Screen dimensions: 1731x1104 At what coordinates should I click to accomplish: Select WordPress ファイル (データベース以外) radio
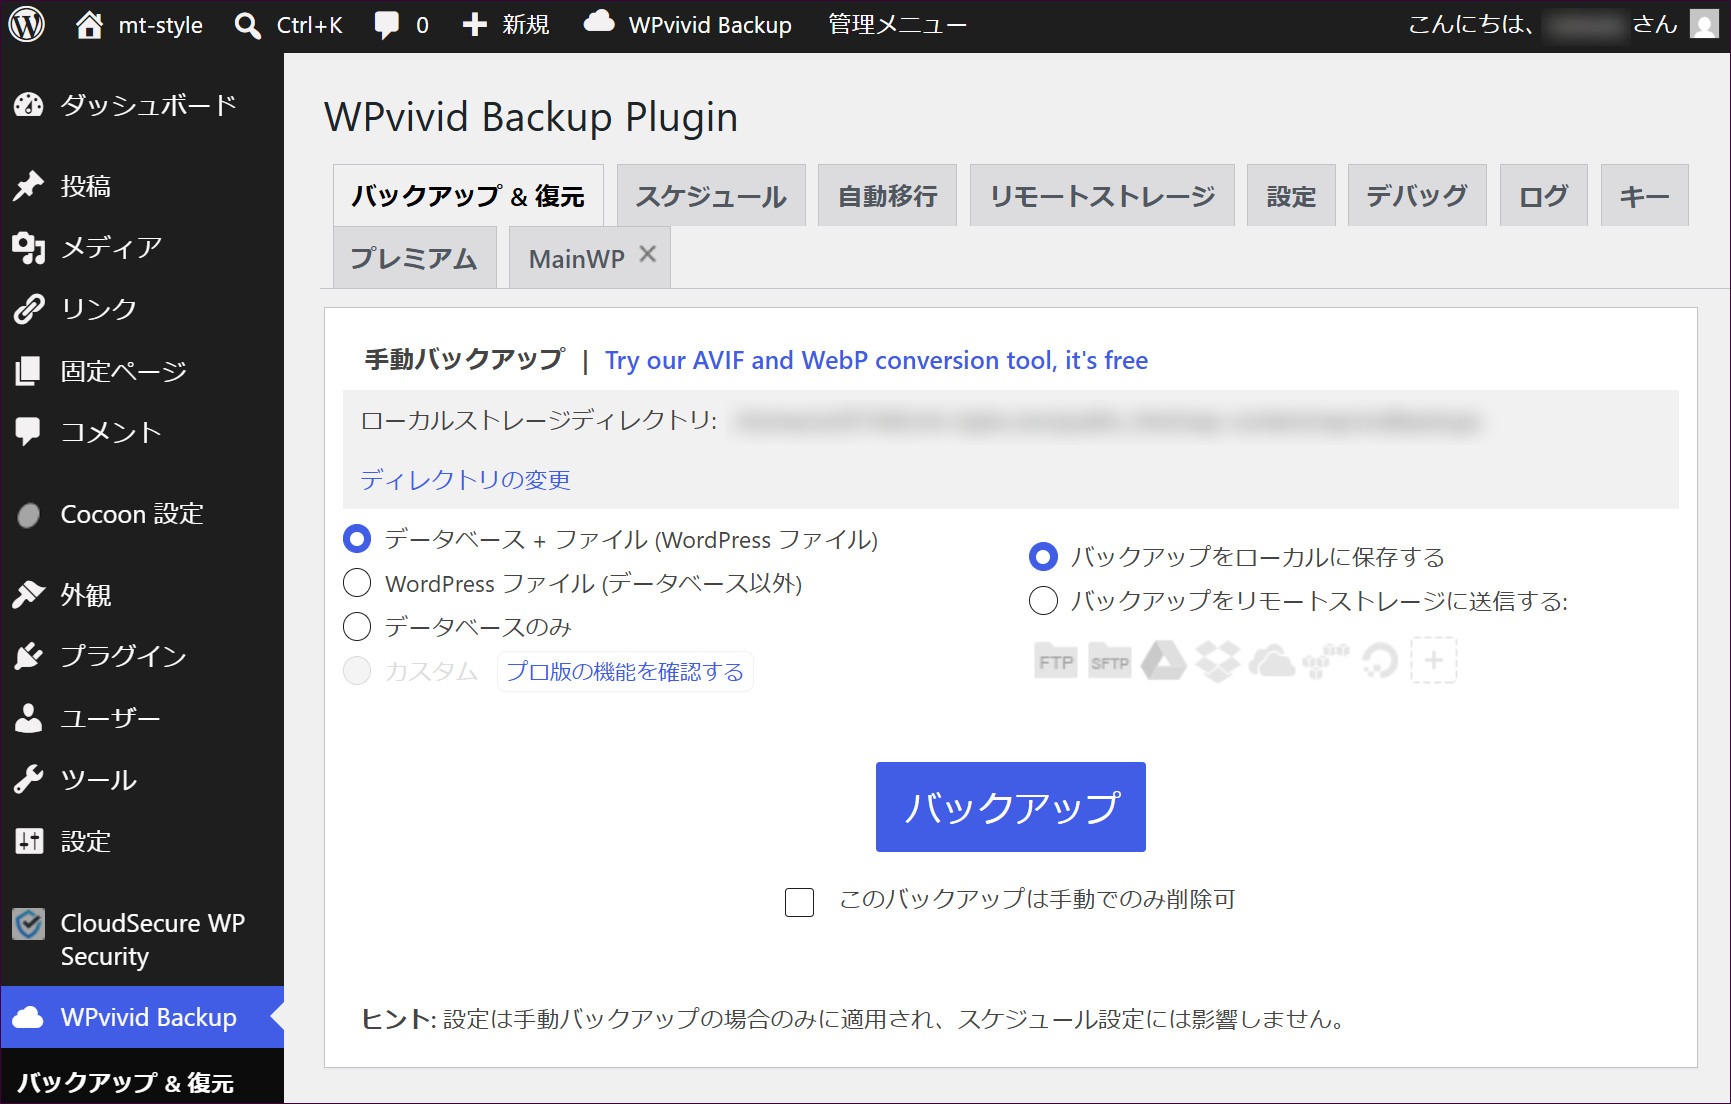click(x=357, y=583)
